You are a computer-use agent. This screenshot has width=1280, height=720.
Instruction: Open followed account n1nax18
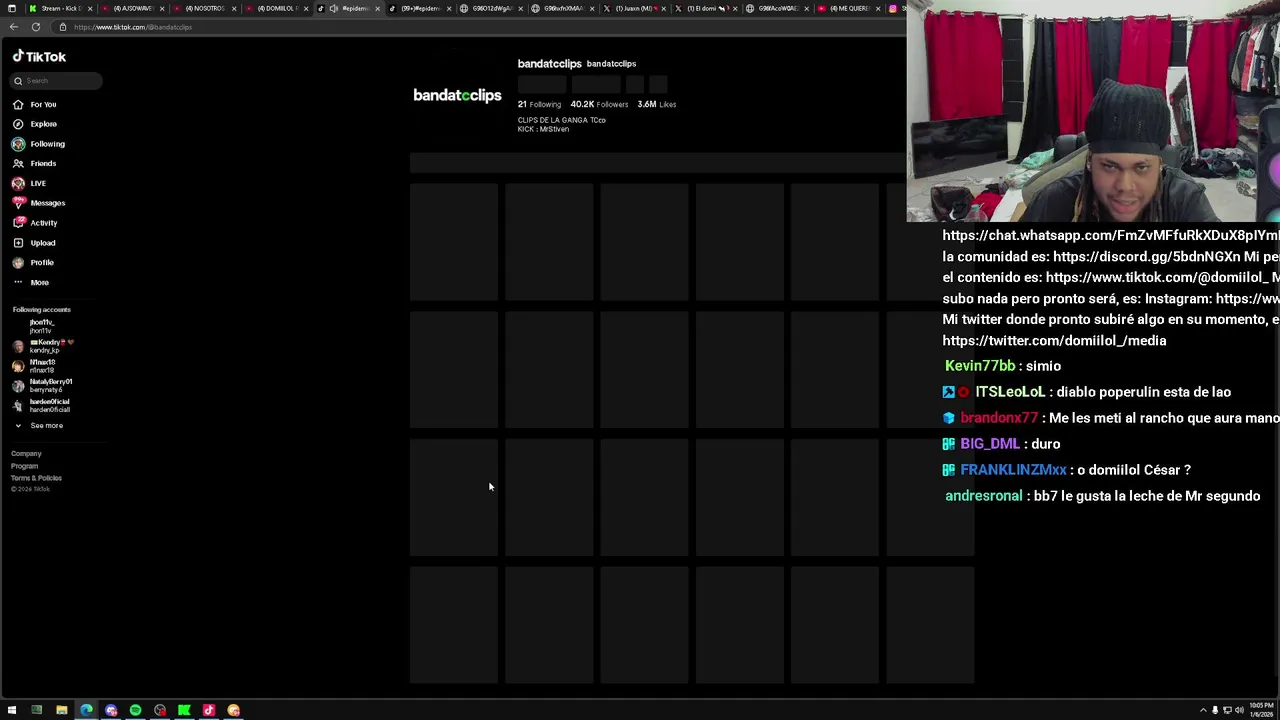(x=35, y=366)
